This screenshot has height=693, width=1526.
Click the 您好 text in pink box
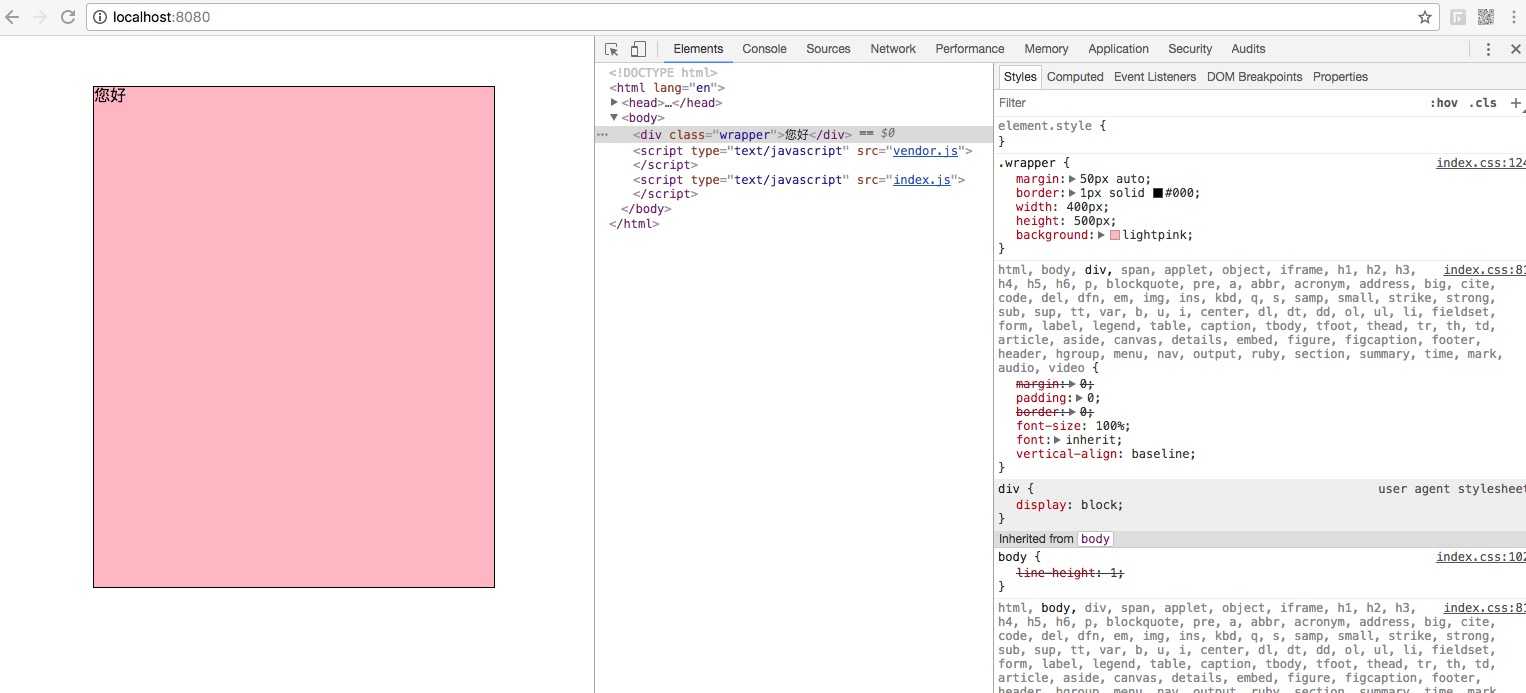110,96
